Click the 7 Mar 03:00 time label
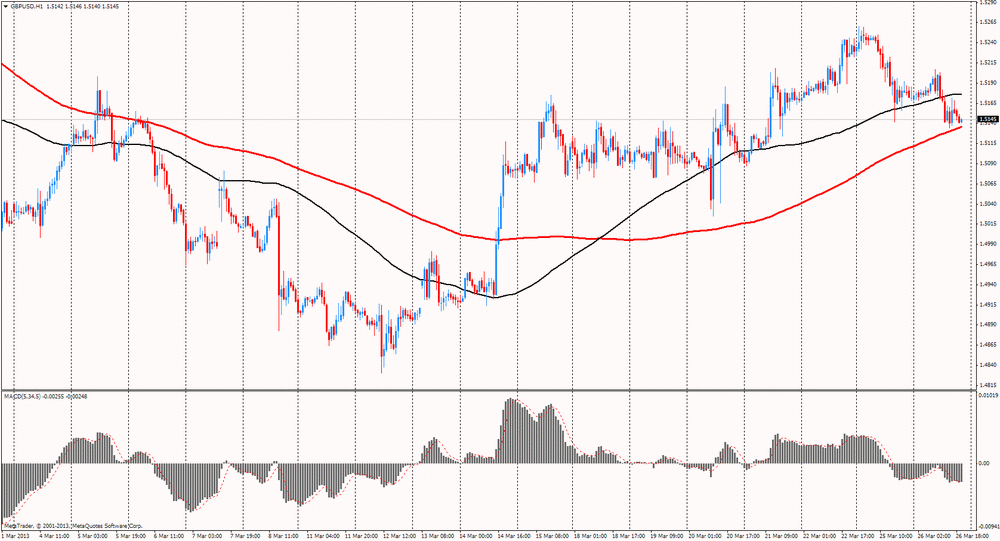1000x541 pixels. 207,537
